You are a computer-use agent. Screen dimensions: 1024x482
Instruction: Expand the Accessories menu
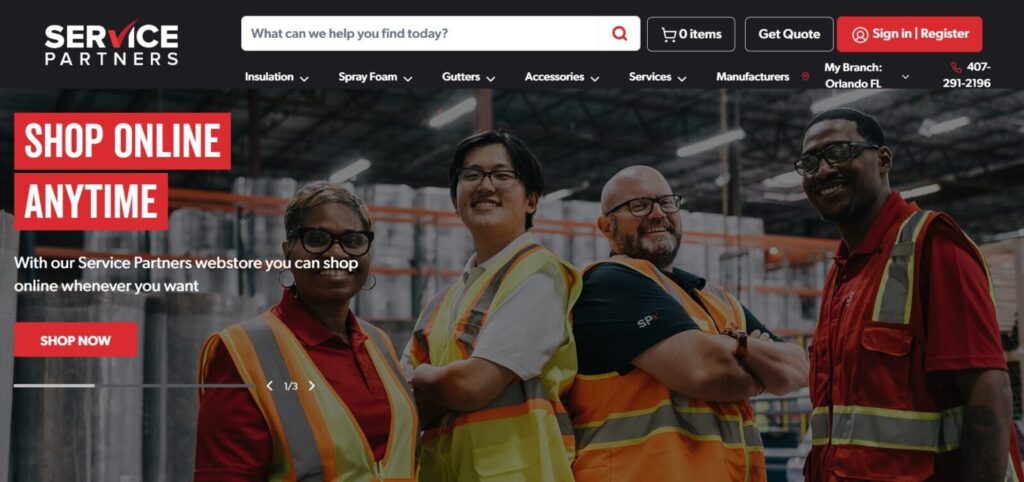pyautogui.click(x=562, y=77)
